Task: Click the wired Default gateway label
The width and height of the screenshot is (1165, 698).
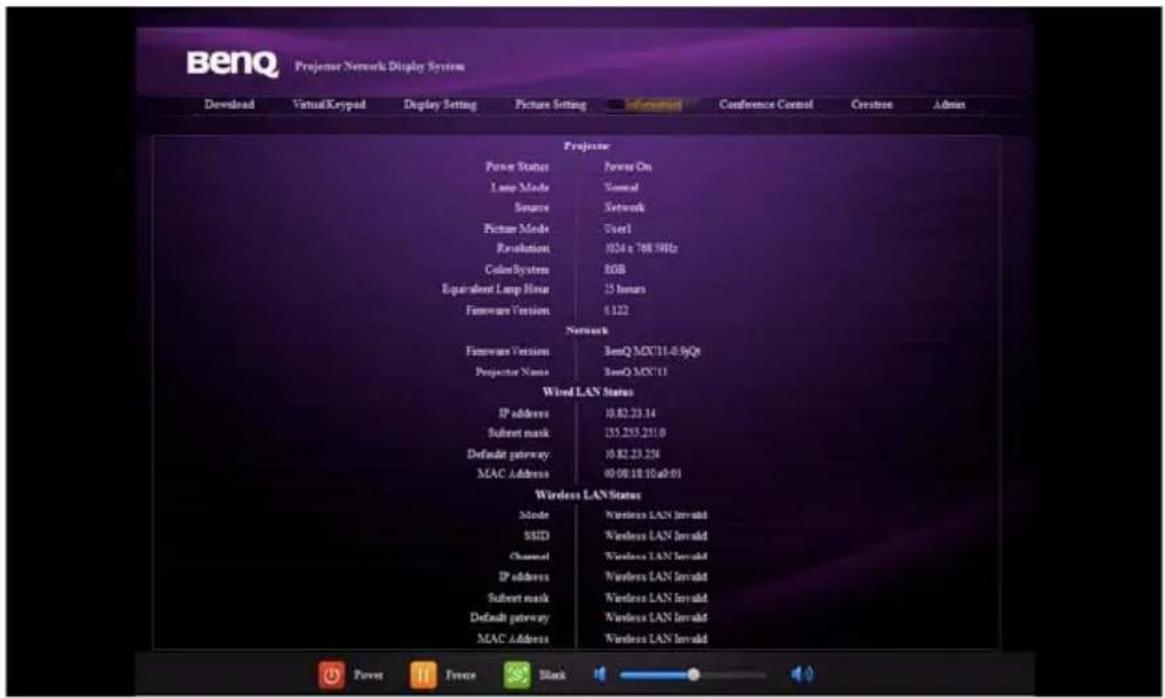Action: (508, 453)
